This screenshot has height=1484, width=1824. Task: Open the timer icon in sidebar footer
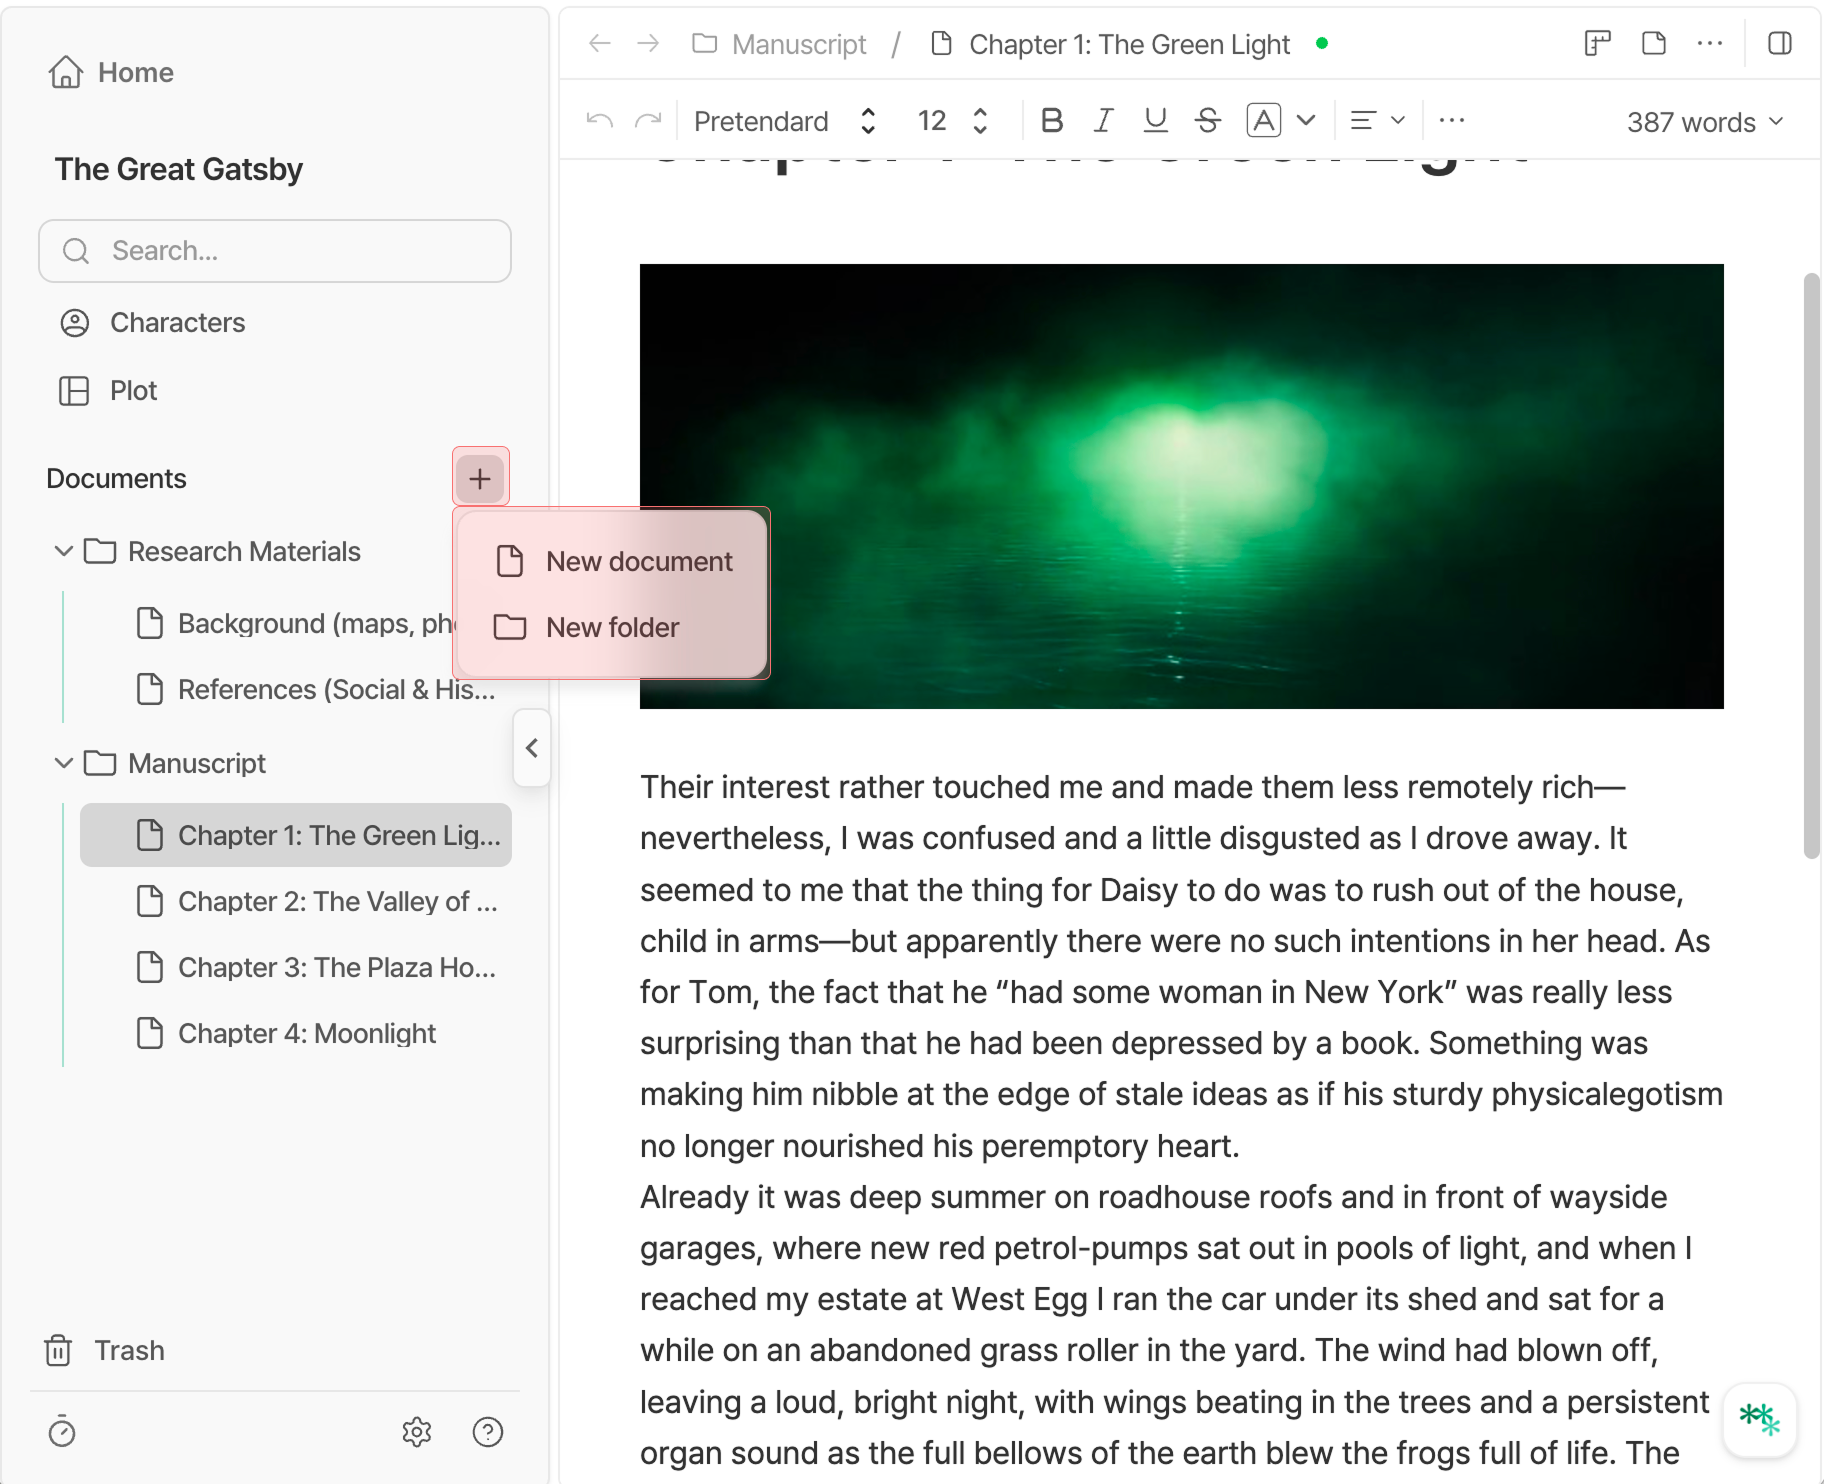pyautogui.click(x=62, y=1432)
